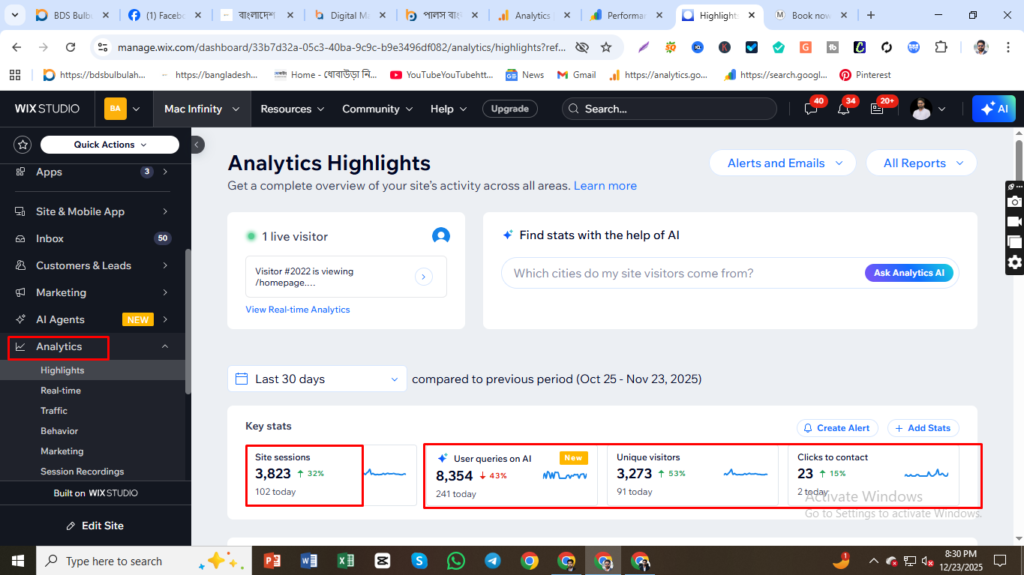The width and height of the screenshot is (1024, 575).
Task: Collapse the sidebar with the arrow button
Action: point(197,144)
